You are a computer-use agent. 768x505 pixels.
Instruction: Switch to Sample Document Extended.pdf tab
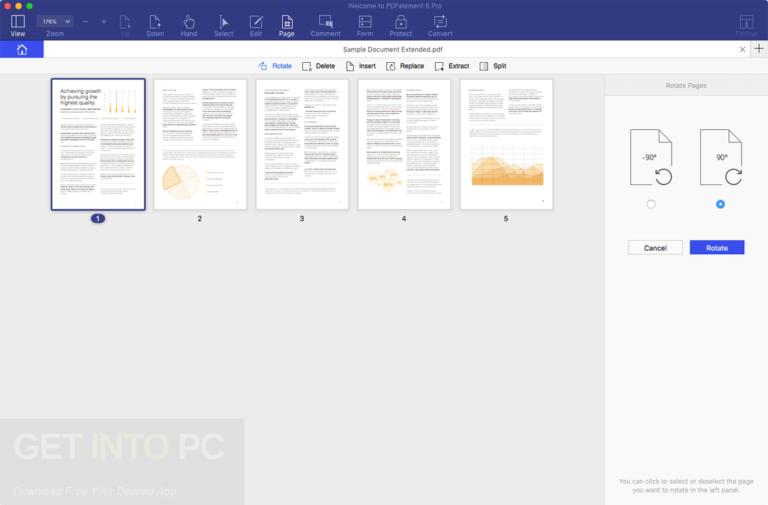click(392, 49)
